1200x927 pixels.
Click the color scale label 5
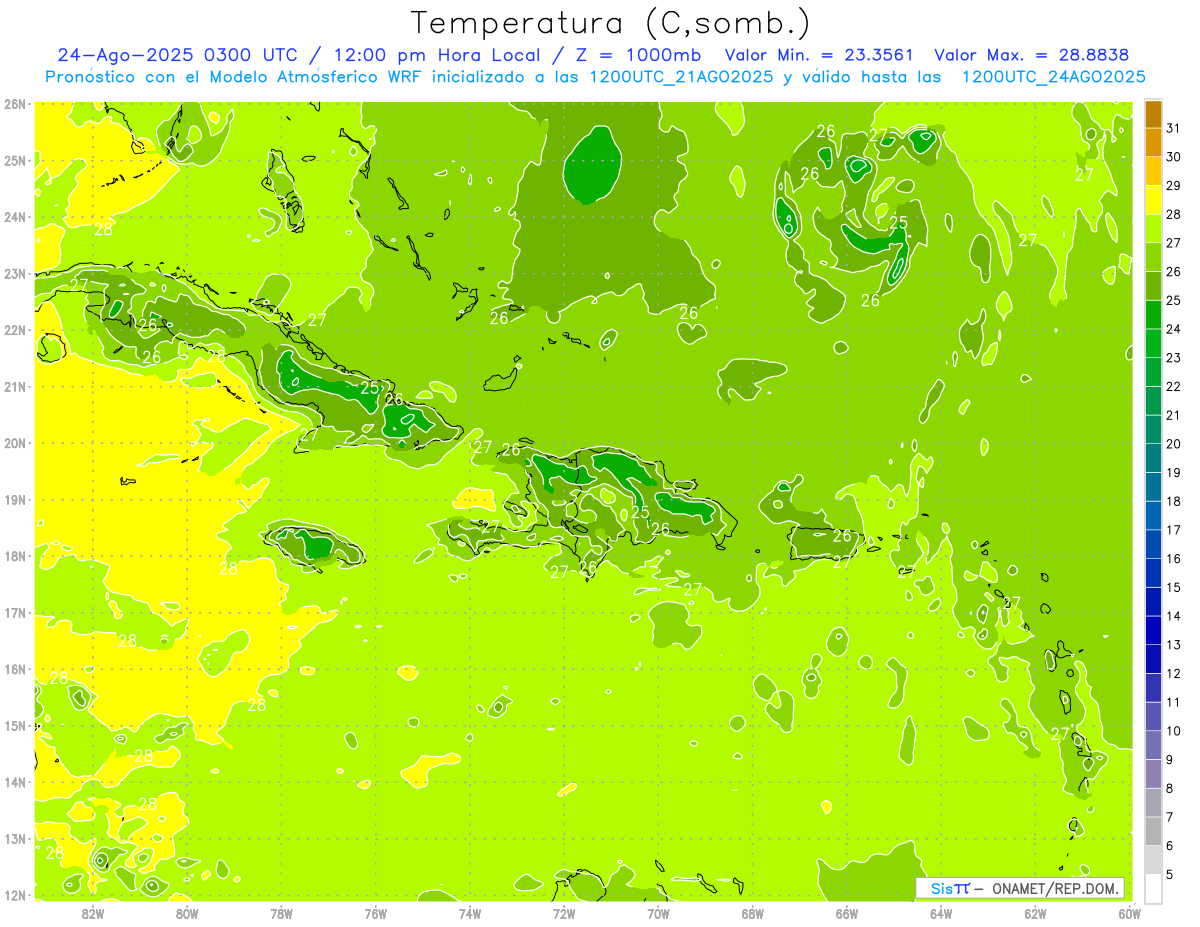tap(1170, 874)
